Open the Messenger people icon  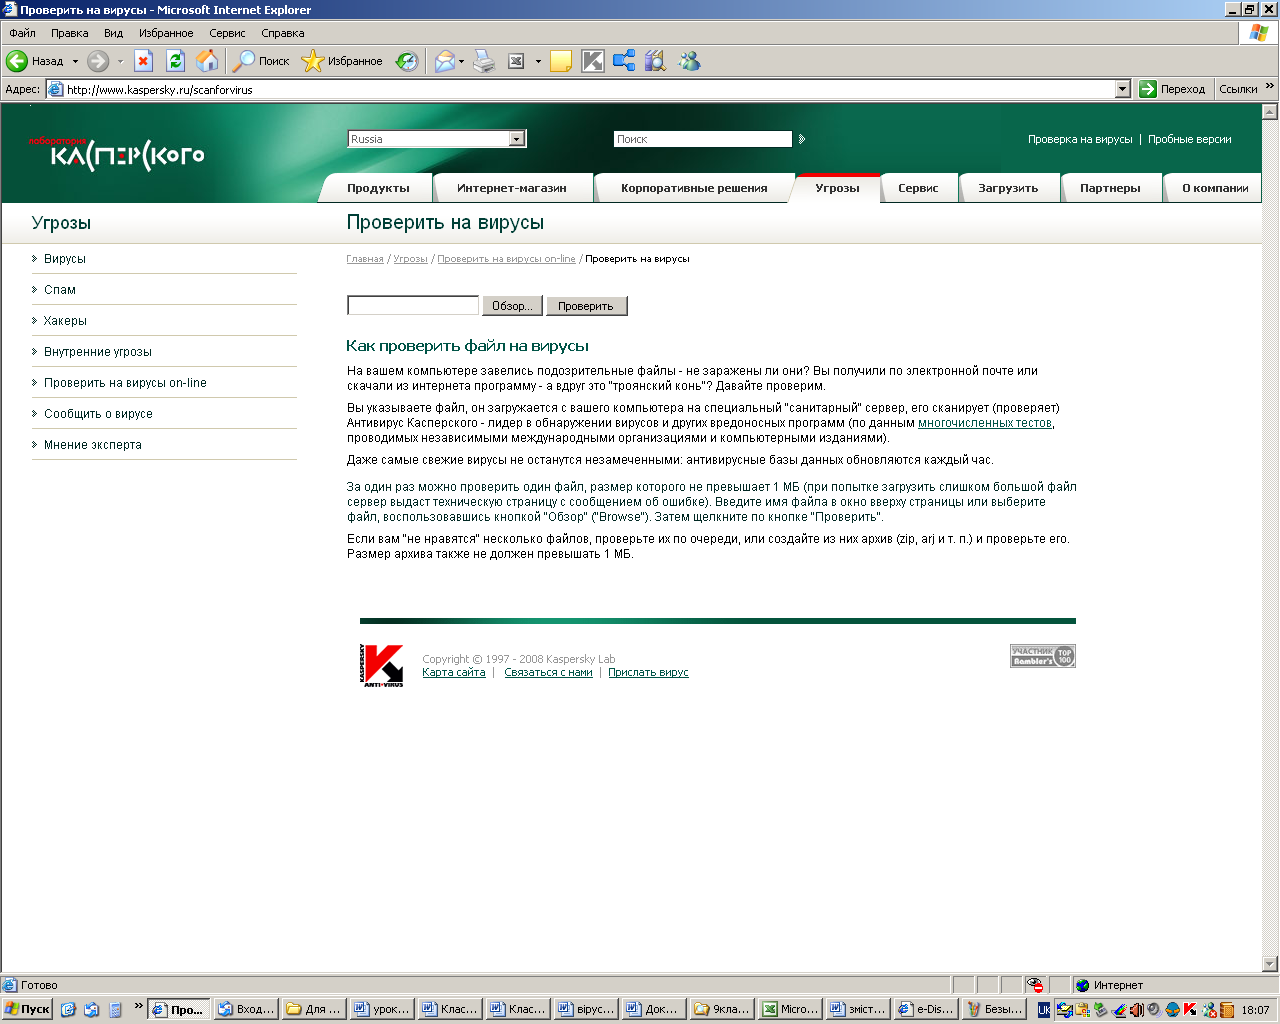(689, 61)
